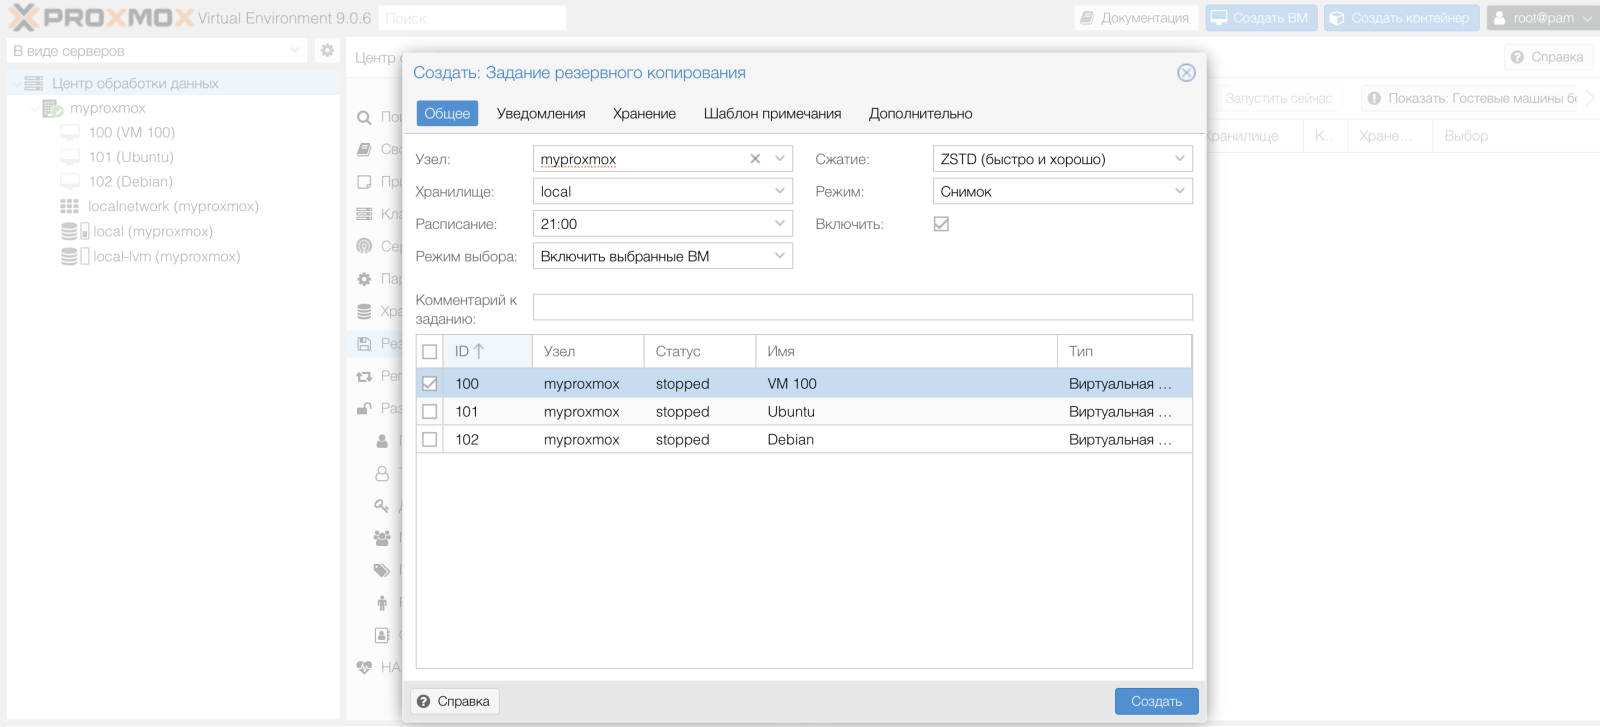Click the tags (pools) icon in sidebar
This screenshot has width=1600, height=727.
pyautogui.click(x=382, y=570)
